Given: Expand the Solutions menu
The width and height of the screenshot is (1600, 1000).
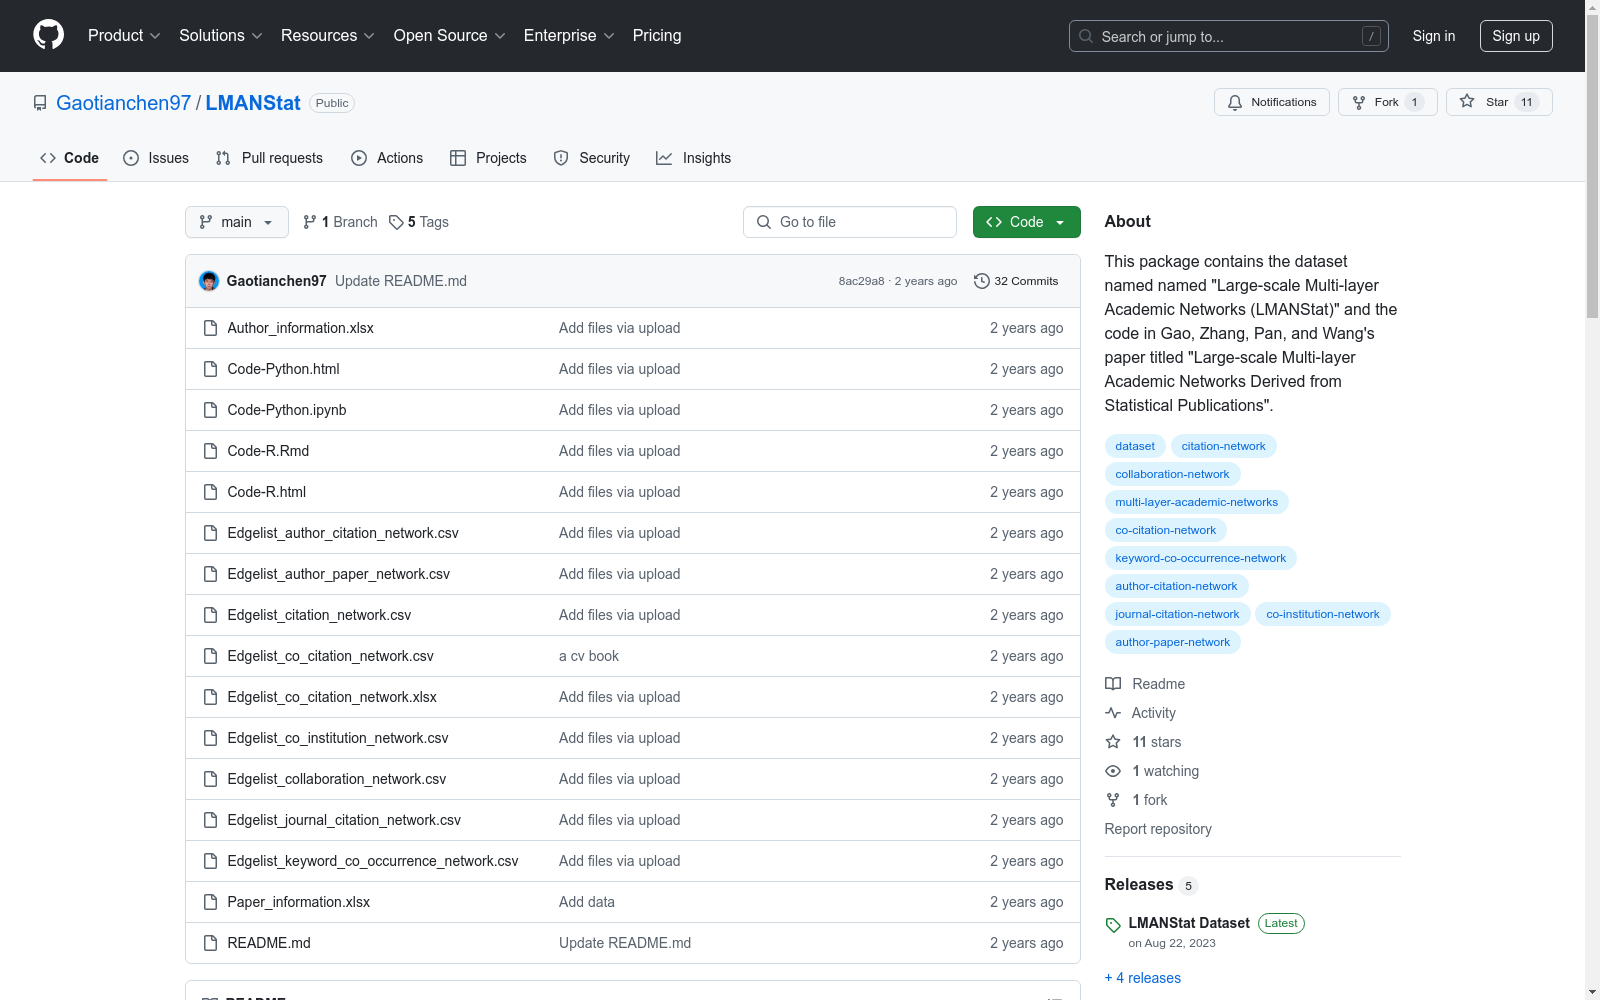Looking at the screenshot, I should click(x=221, y=36).
